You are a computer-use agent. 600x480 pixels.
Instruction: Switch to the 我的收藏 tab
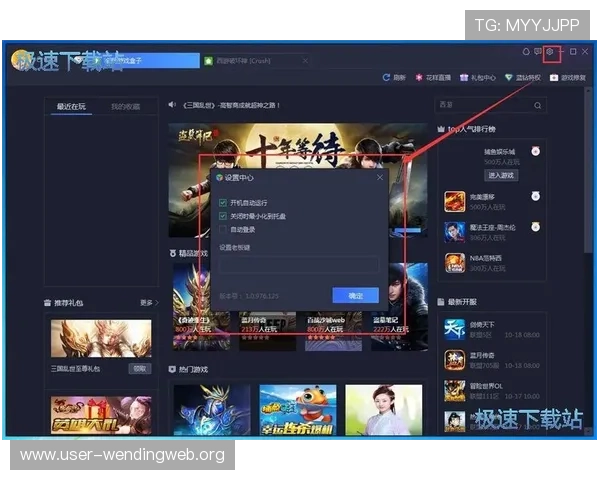[x=126, y=106]
